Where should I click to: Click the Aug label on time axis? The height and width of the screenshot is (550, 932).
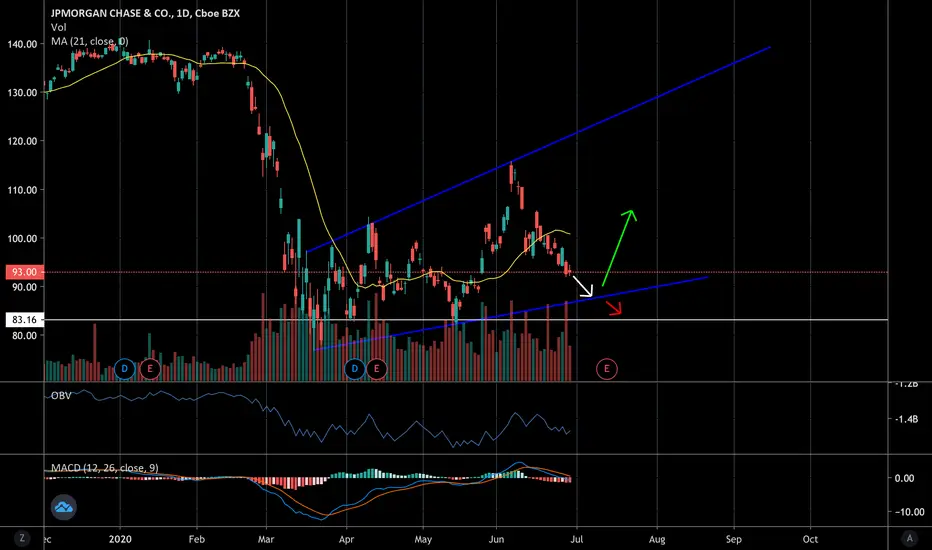coord(657,539)
